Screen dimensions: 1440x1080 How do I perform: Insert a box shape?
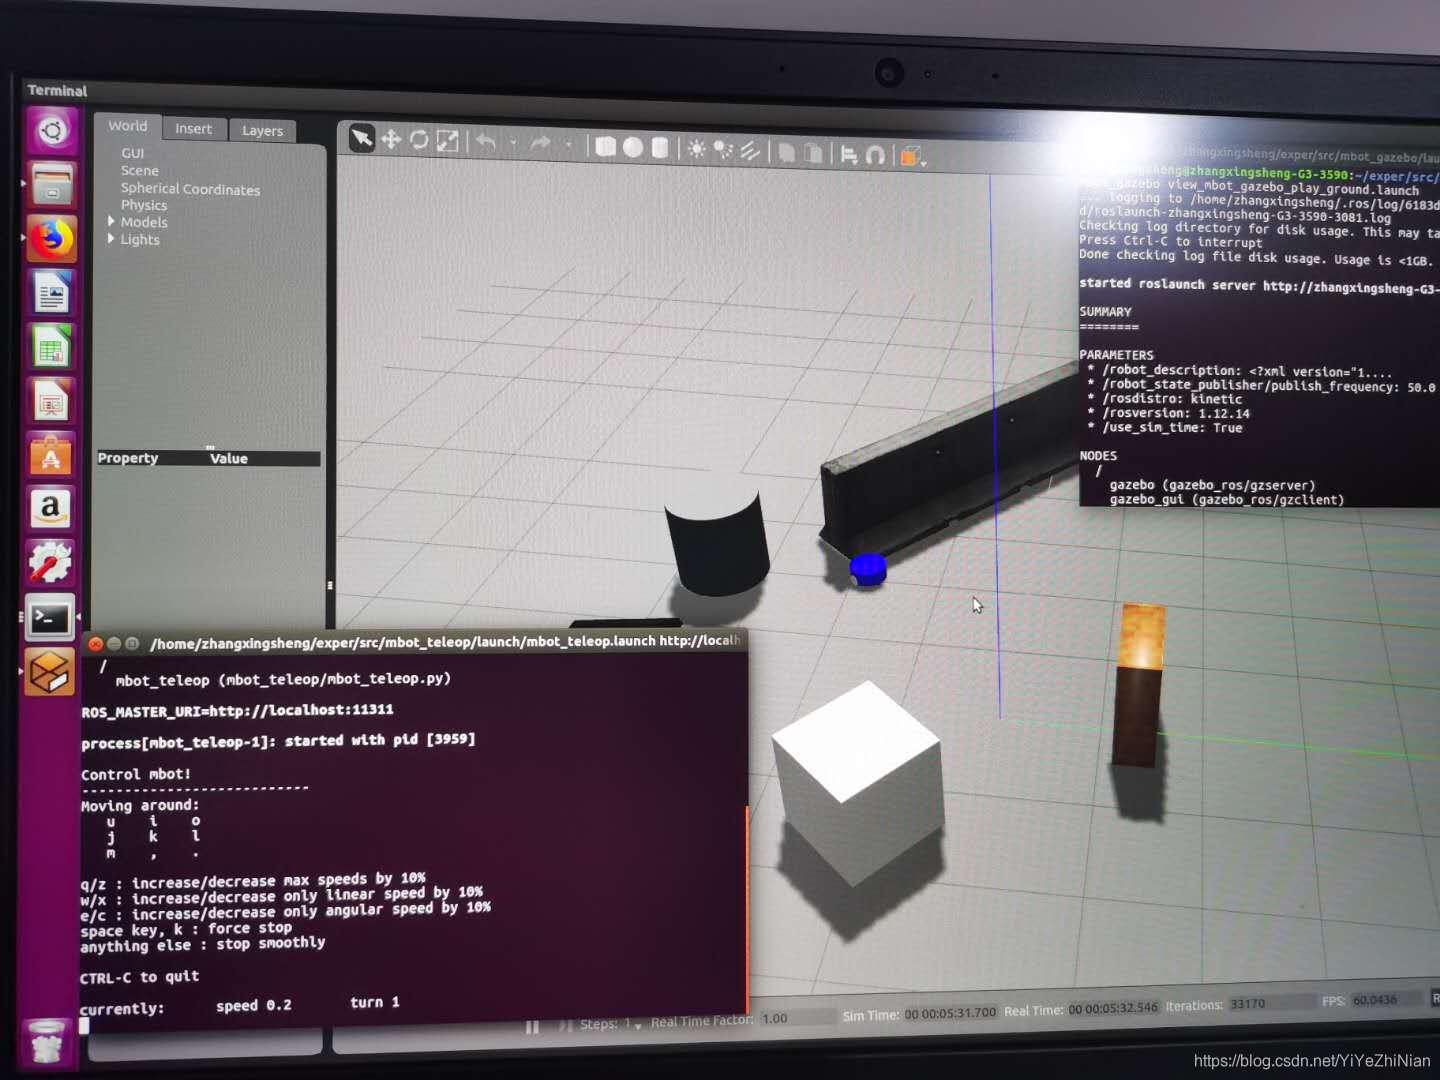pos(605,146)
